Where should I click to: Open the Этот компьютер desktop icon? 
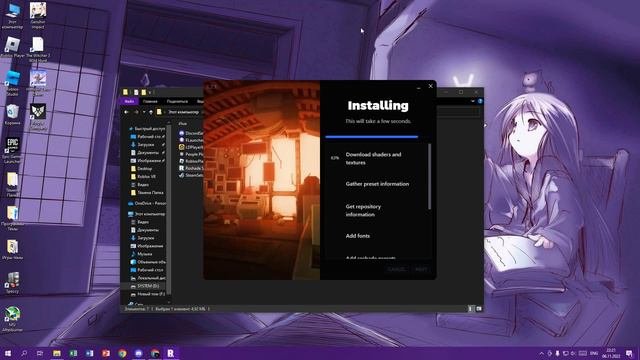pos(12,15)
